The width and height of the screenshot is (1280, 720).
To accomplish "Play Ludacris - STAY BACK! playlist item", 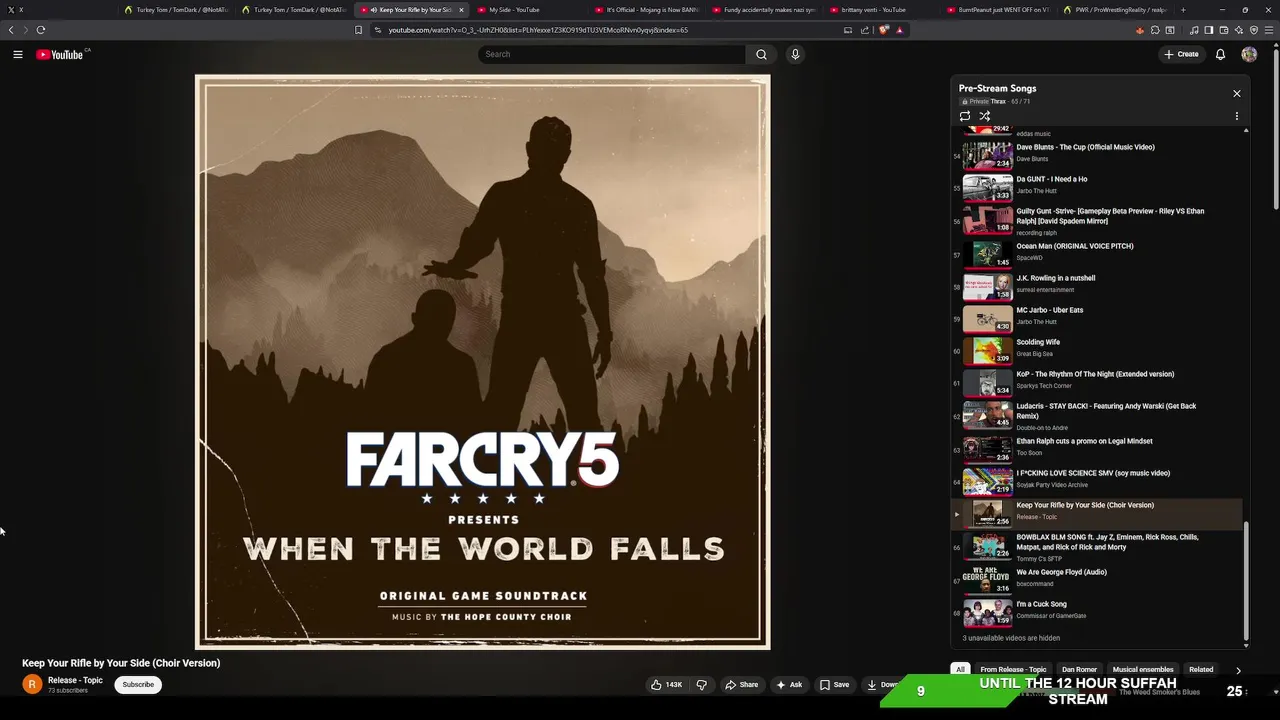I will (x=1098, y=416).
